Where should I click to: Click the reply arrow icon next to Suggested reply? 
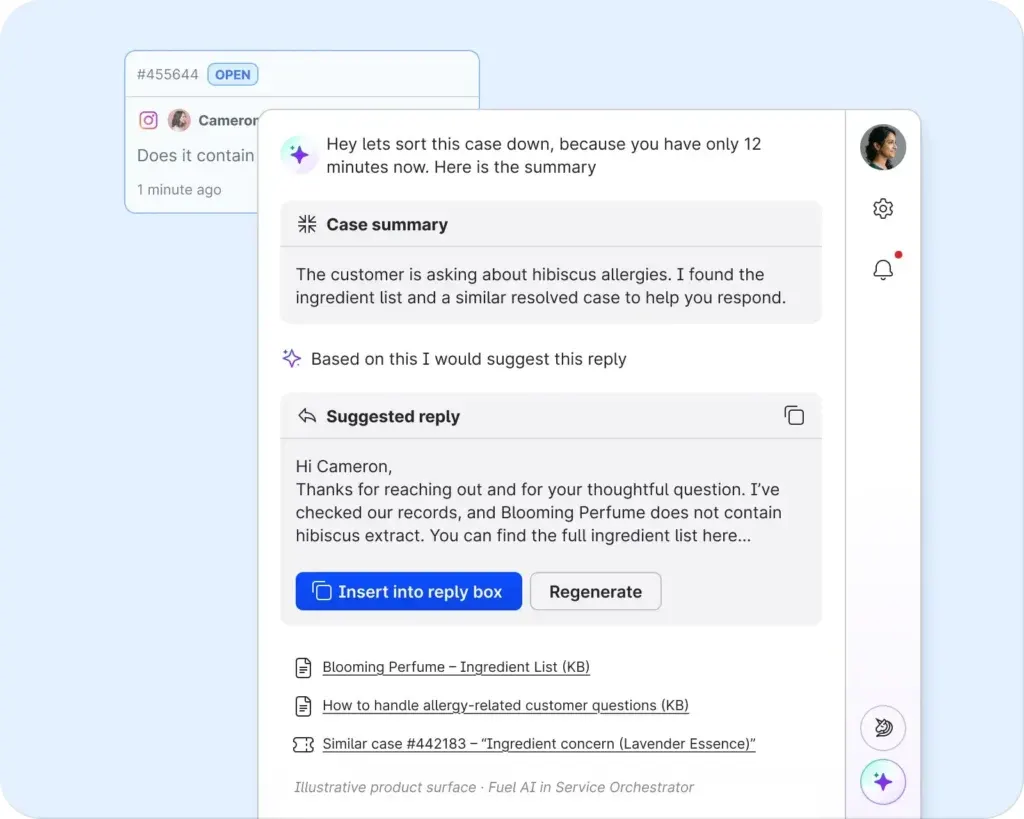click(307, 416)
